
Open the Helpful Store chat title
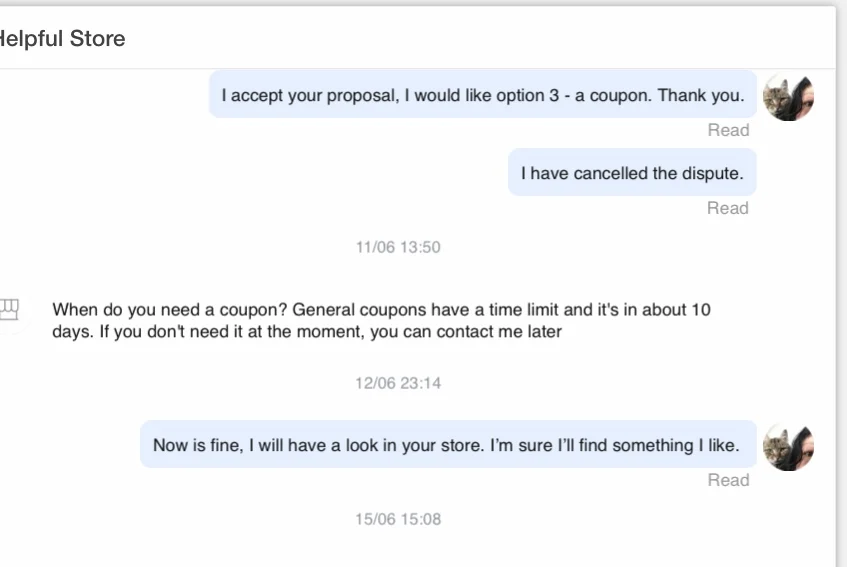[x=62, y=39]
